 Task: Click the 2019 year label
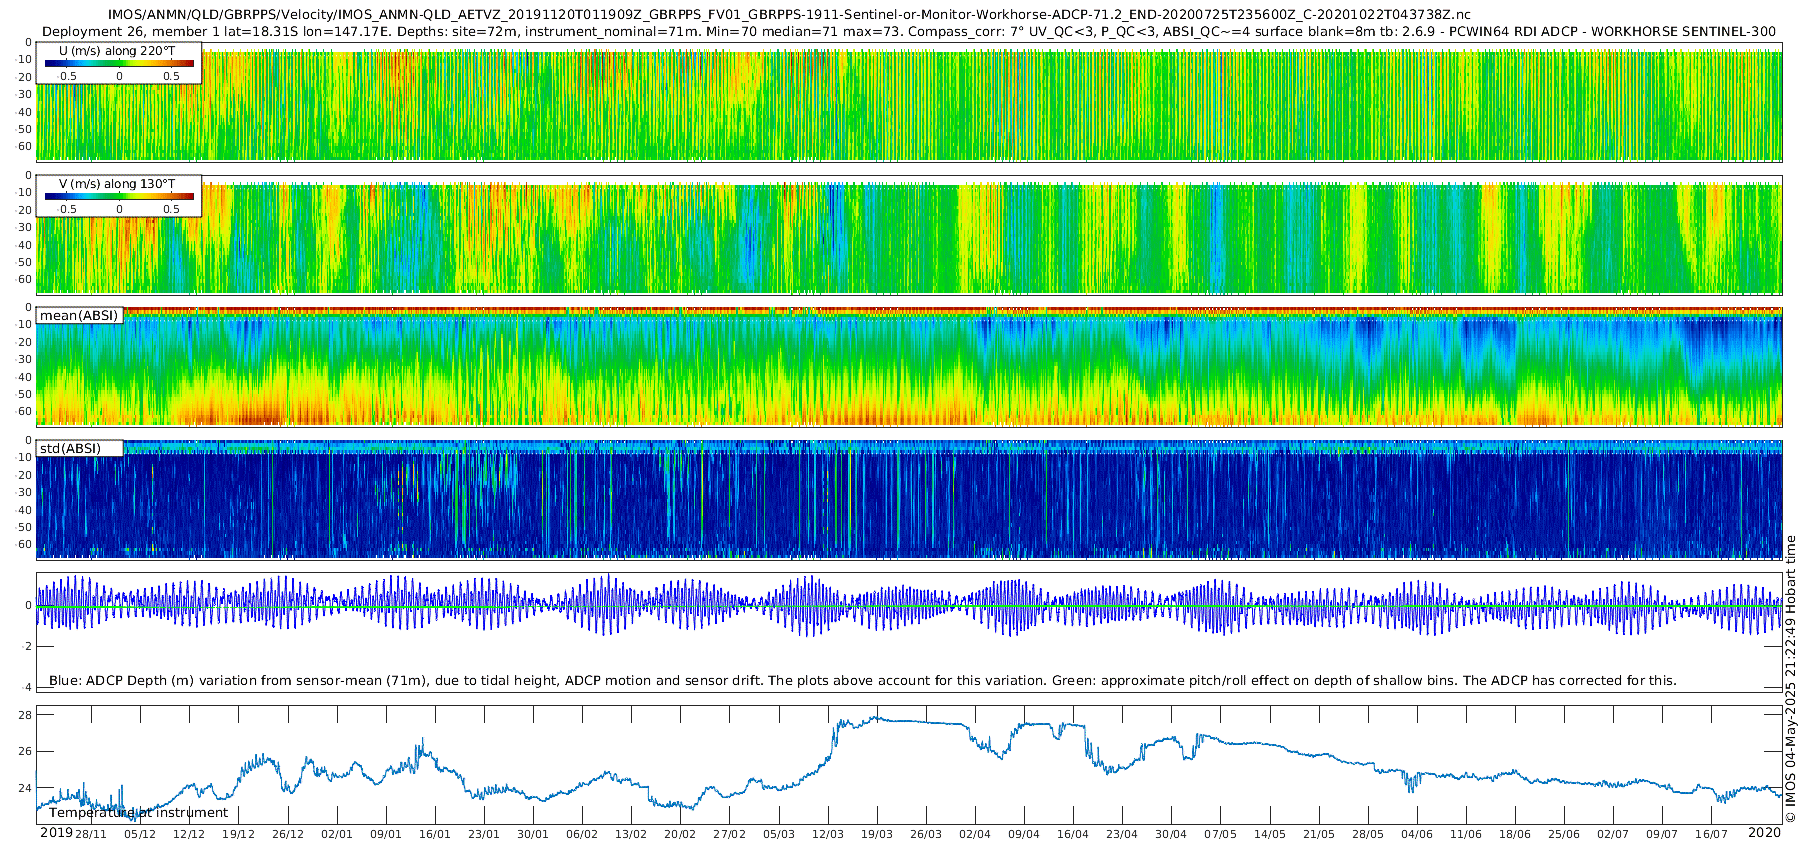[x=56, y=833]
